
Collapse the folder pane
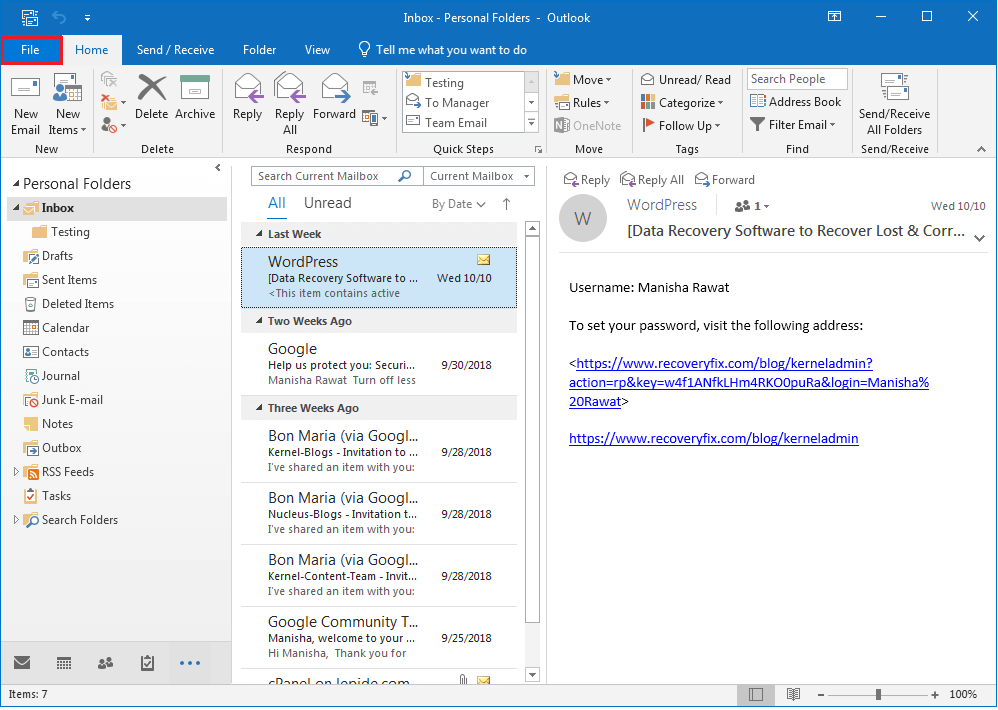[218, 167]
